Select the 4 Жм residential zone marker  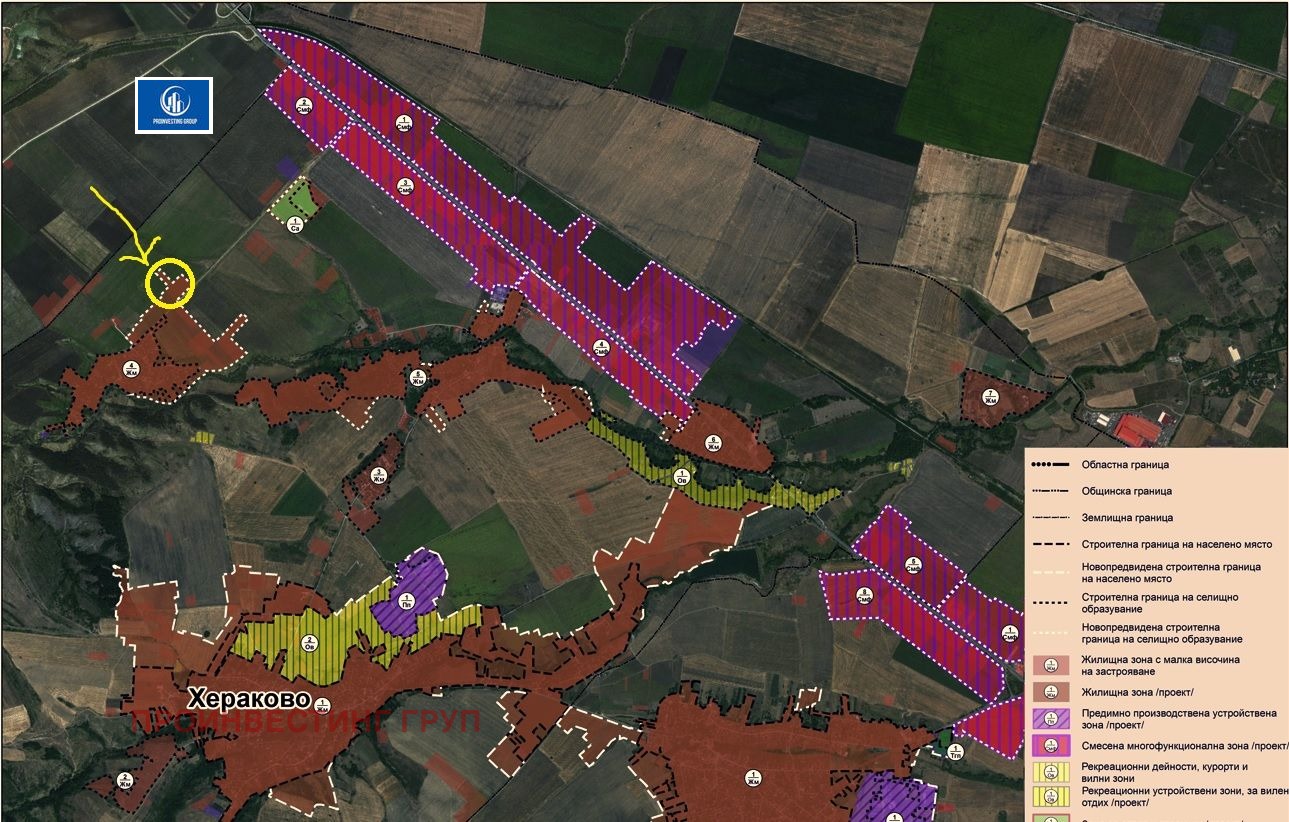coord(130,369)
